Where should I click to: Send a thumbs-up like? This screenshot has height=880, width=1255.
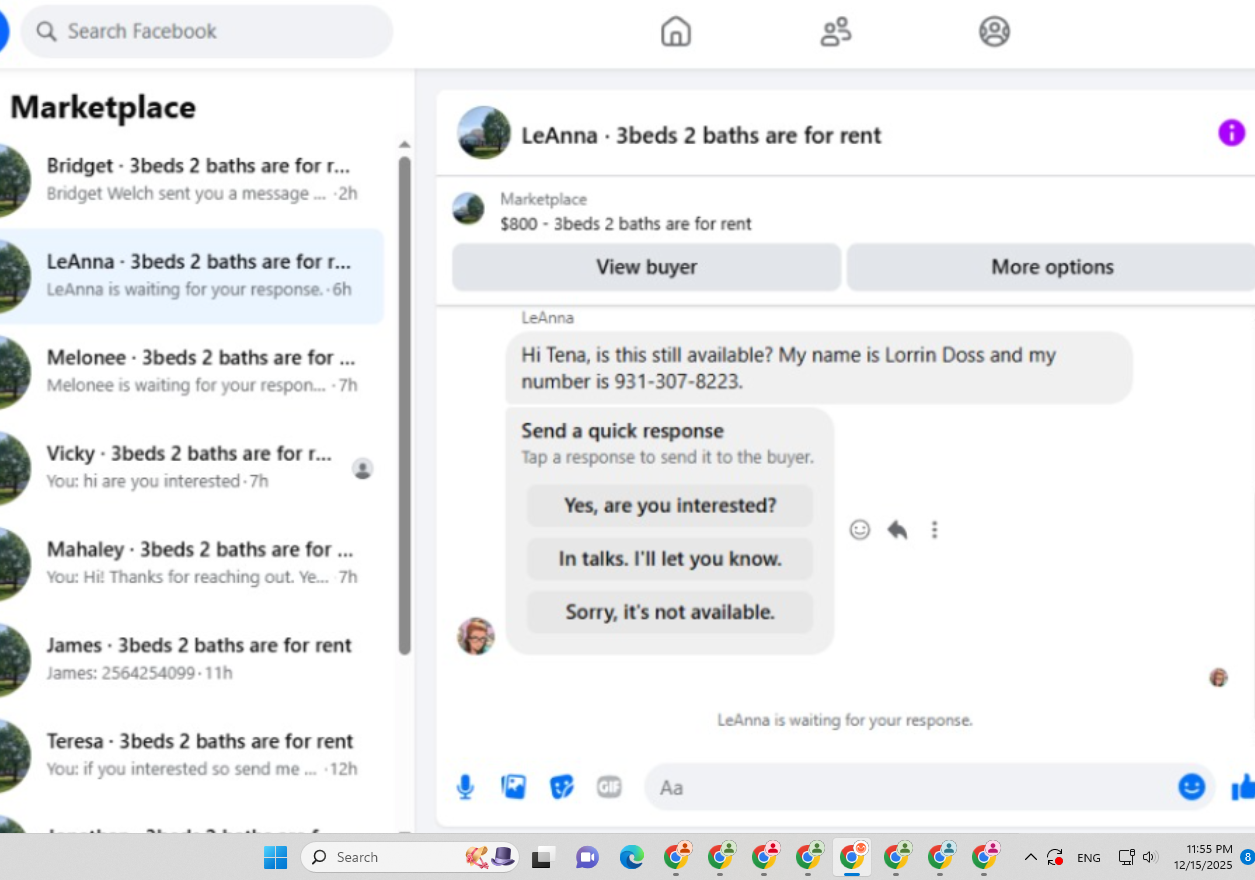[x=1243, y=787]
